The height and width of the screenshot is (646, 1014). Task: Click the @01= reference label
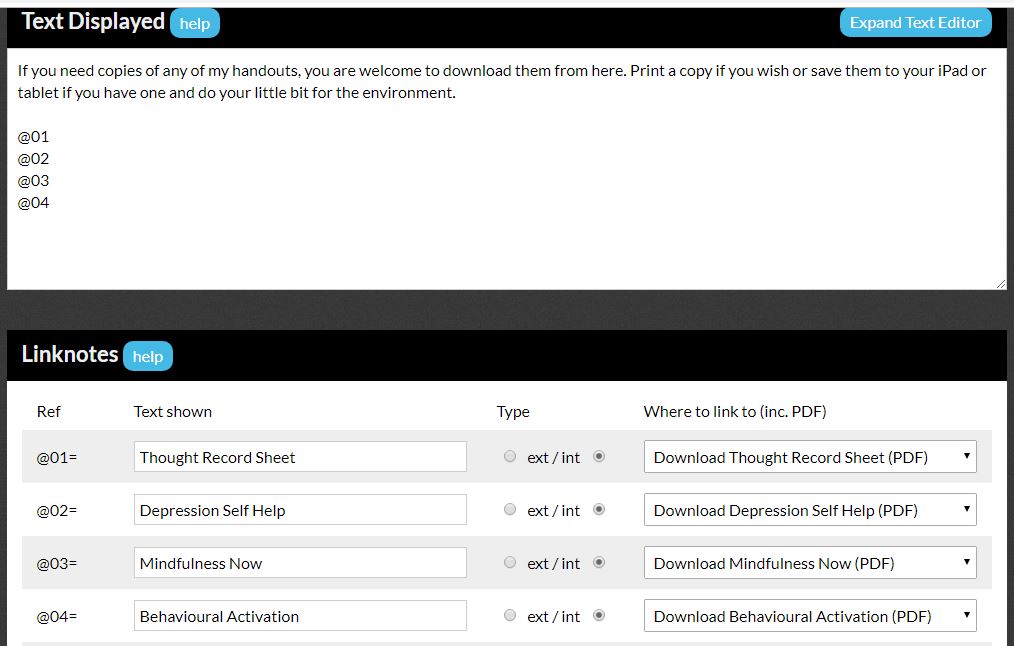click(56, 458)
